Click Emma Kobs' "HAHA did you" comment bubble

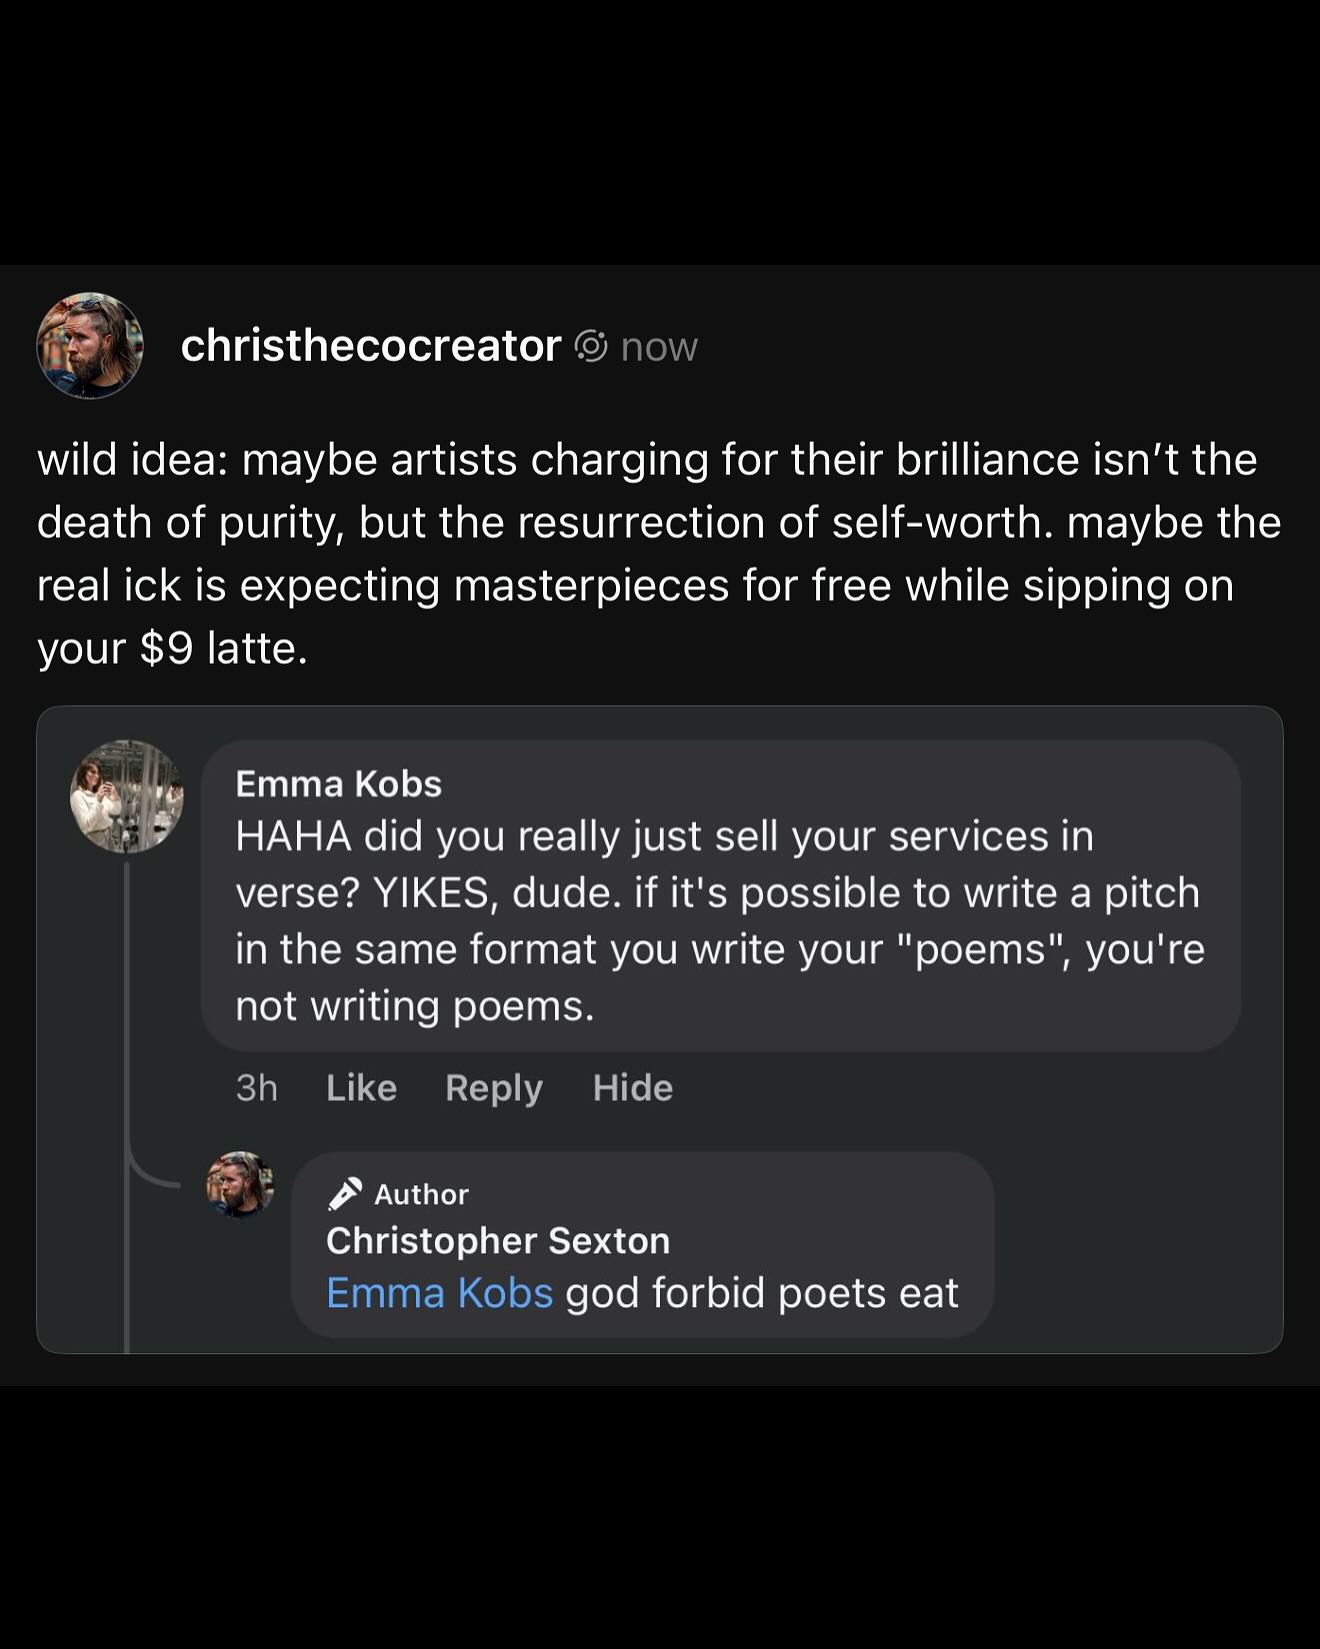(719, 920)
